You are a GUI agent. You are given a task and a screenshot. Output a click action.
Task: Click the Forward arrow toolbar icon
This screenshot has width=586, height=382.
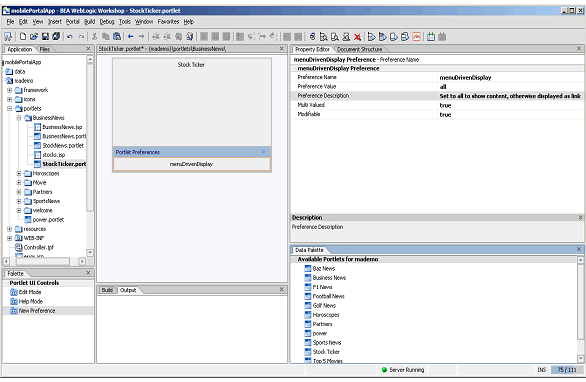(142, 37)
